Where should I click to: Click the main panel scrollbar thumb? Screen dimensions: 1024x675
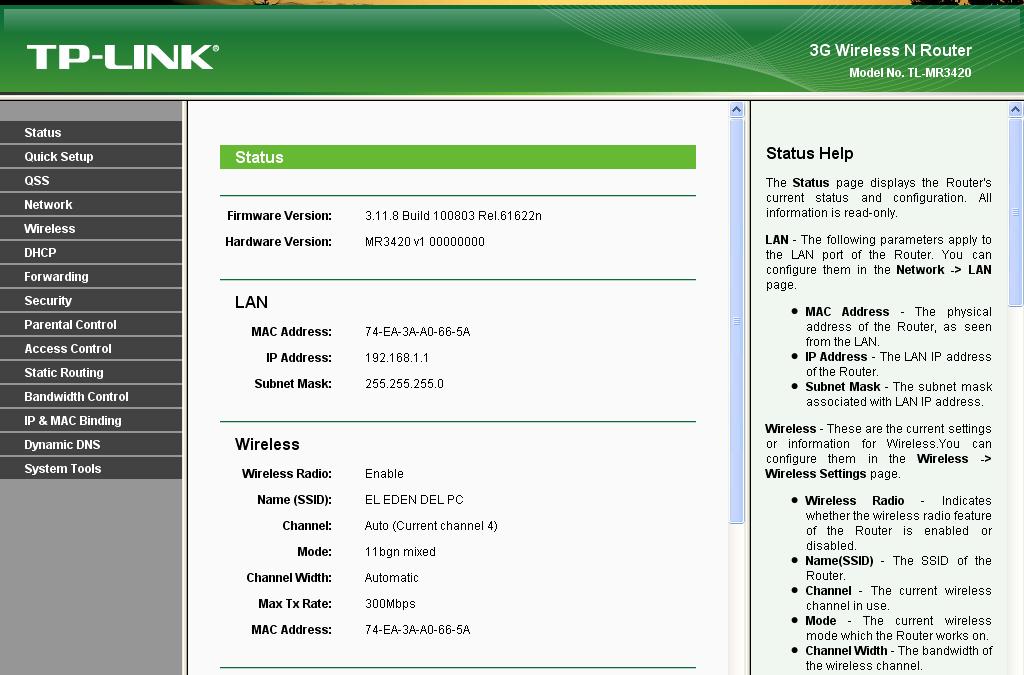tap(737, 321)
